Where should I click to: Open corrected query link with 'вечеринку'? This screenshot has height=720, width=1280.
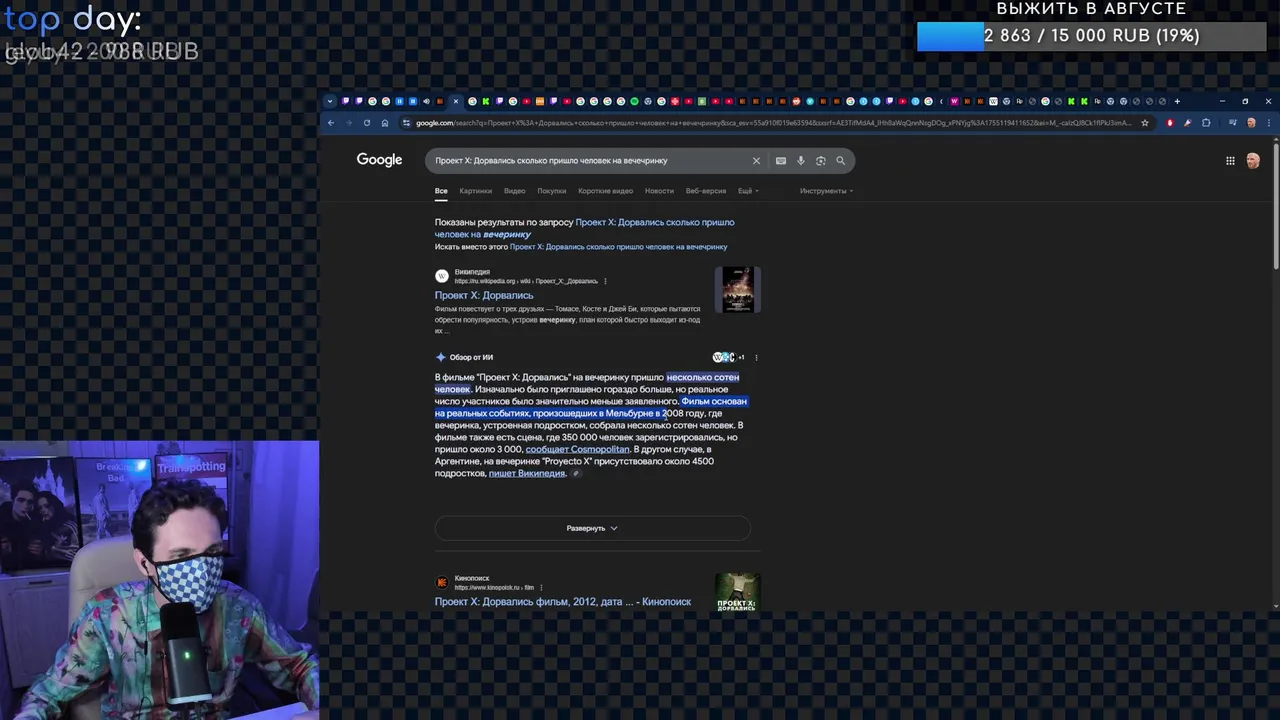pos(584,228)
